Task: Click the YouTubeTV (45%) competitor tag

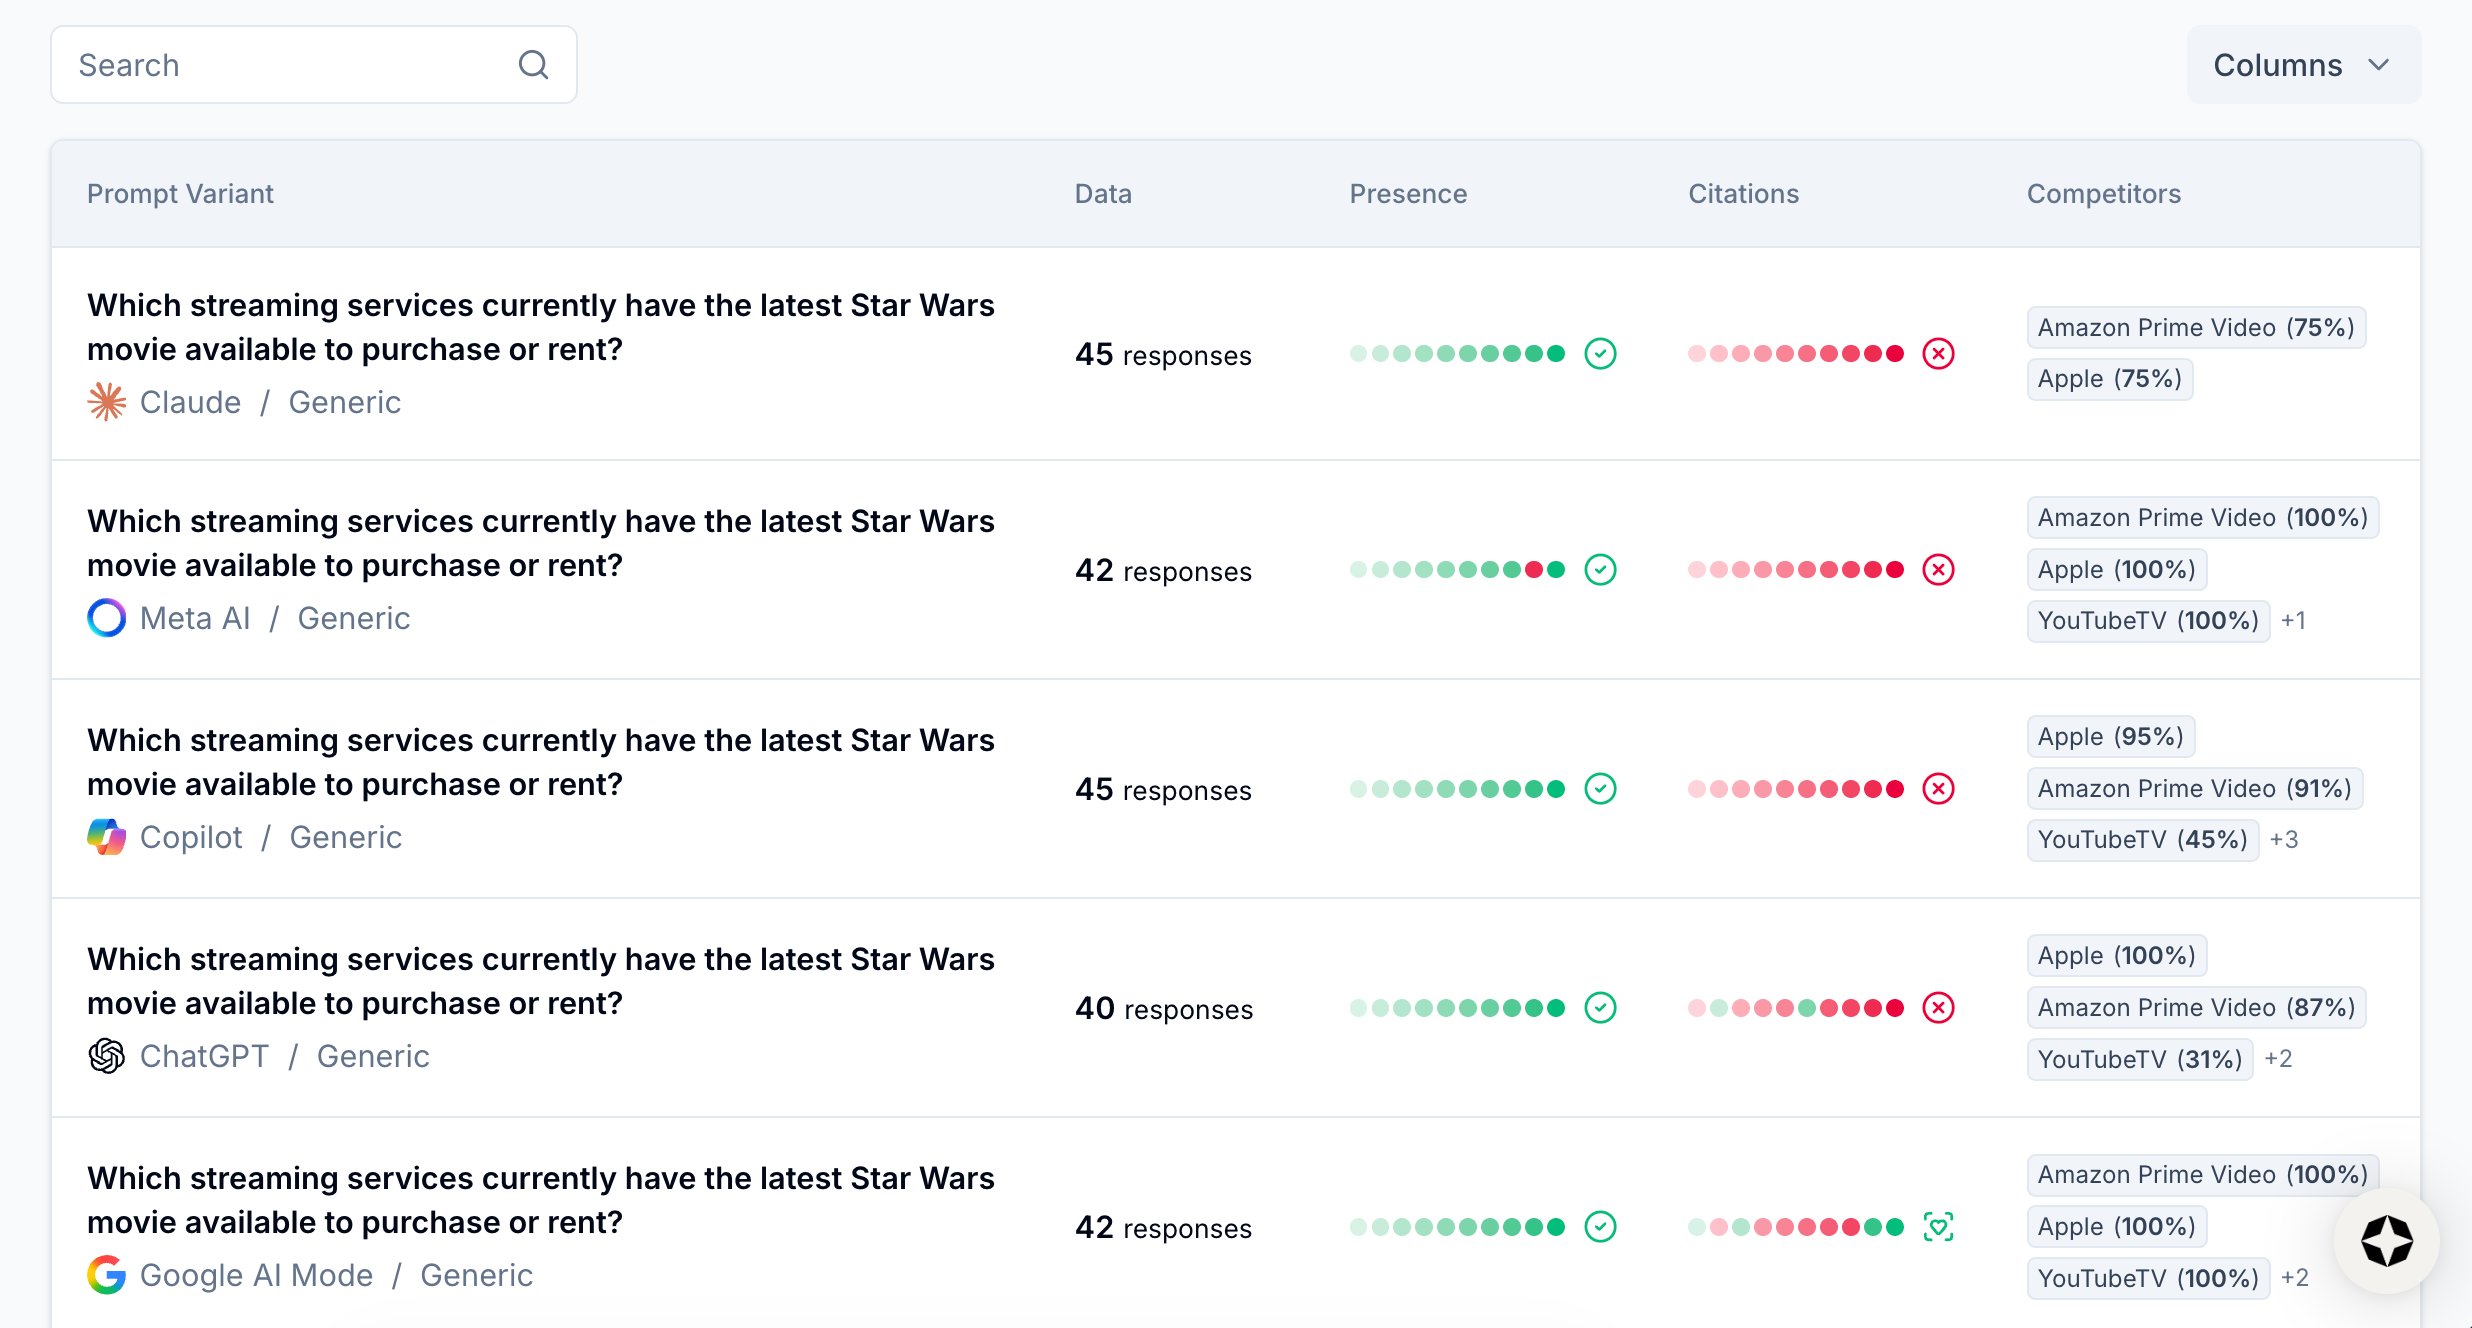Action: 2143,840
